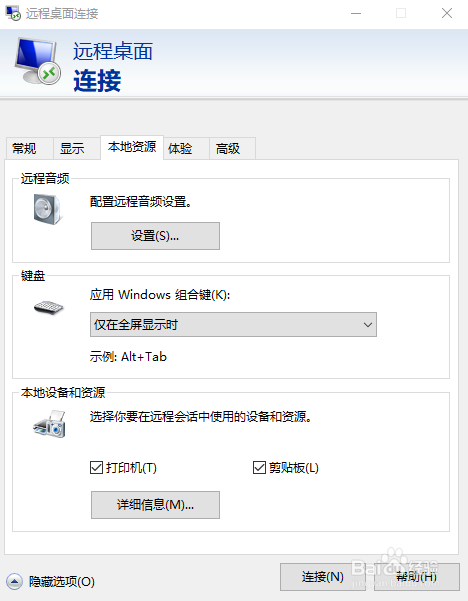The height and width of the screenshot is (601, 468).
Task: Click the large computer monitor banner icon
Action: pyautogui.click(x=38, y=61)
